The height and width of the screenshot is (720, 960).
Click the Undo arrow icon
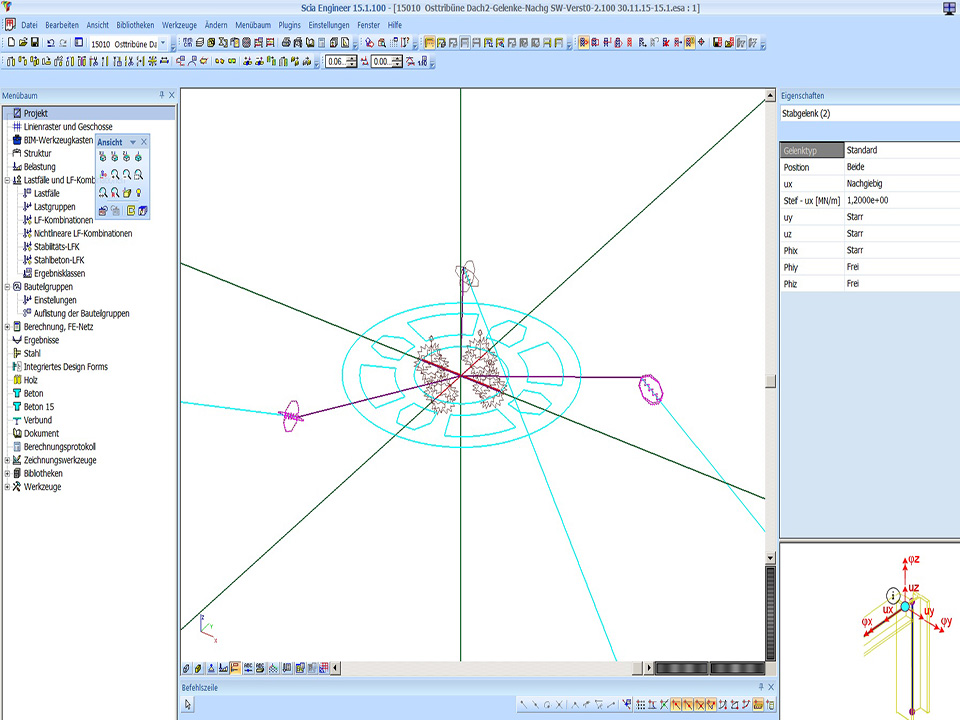pos(50,43)
